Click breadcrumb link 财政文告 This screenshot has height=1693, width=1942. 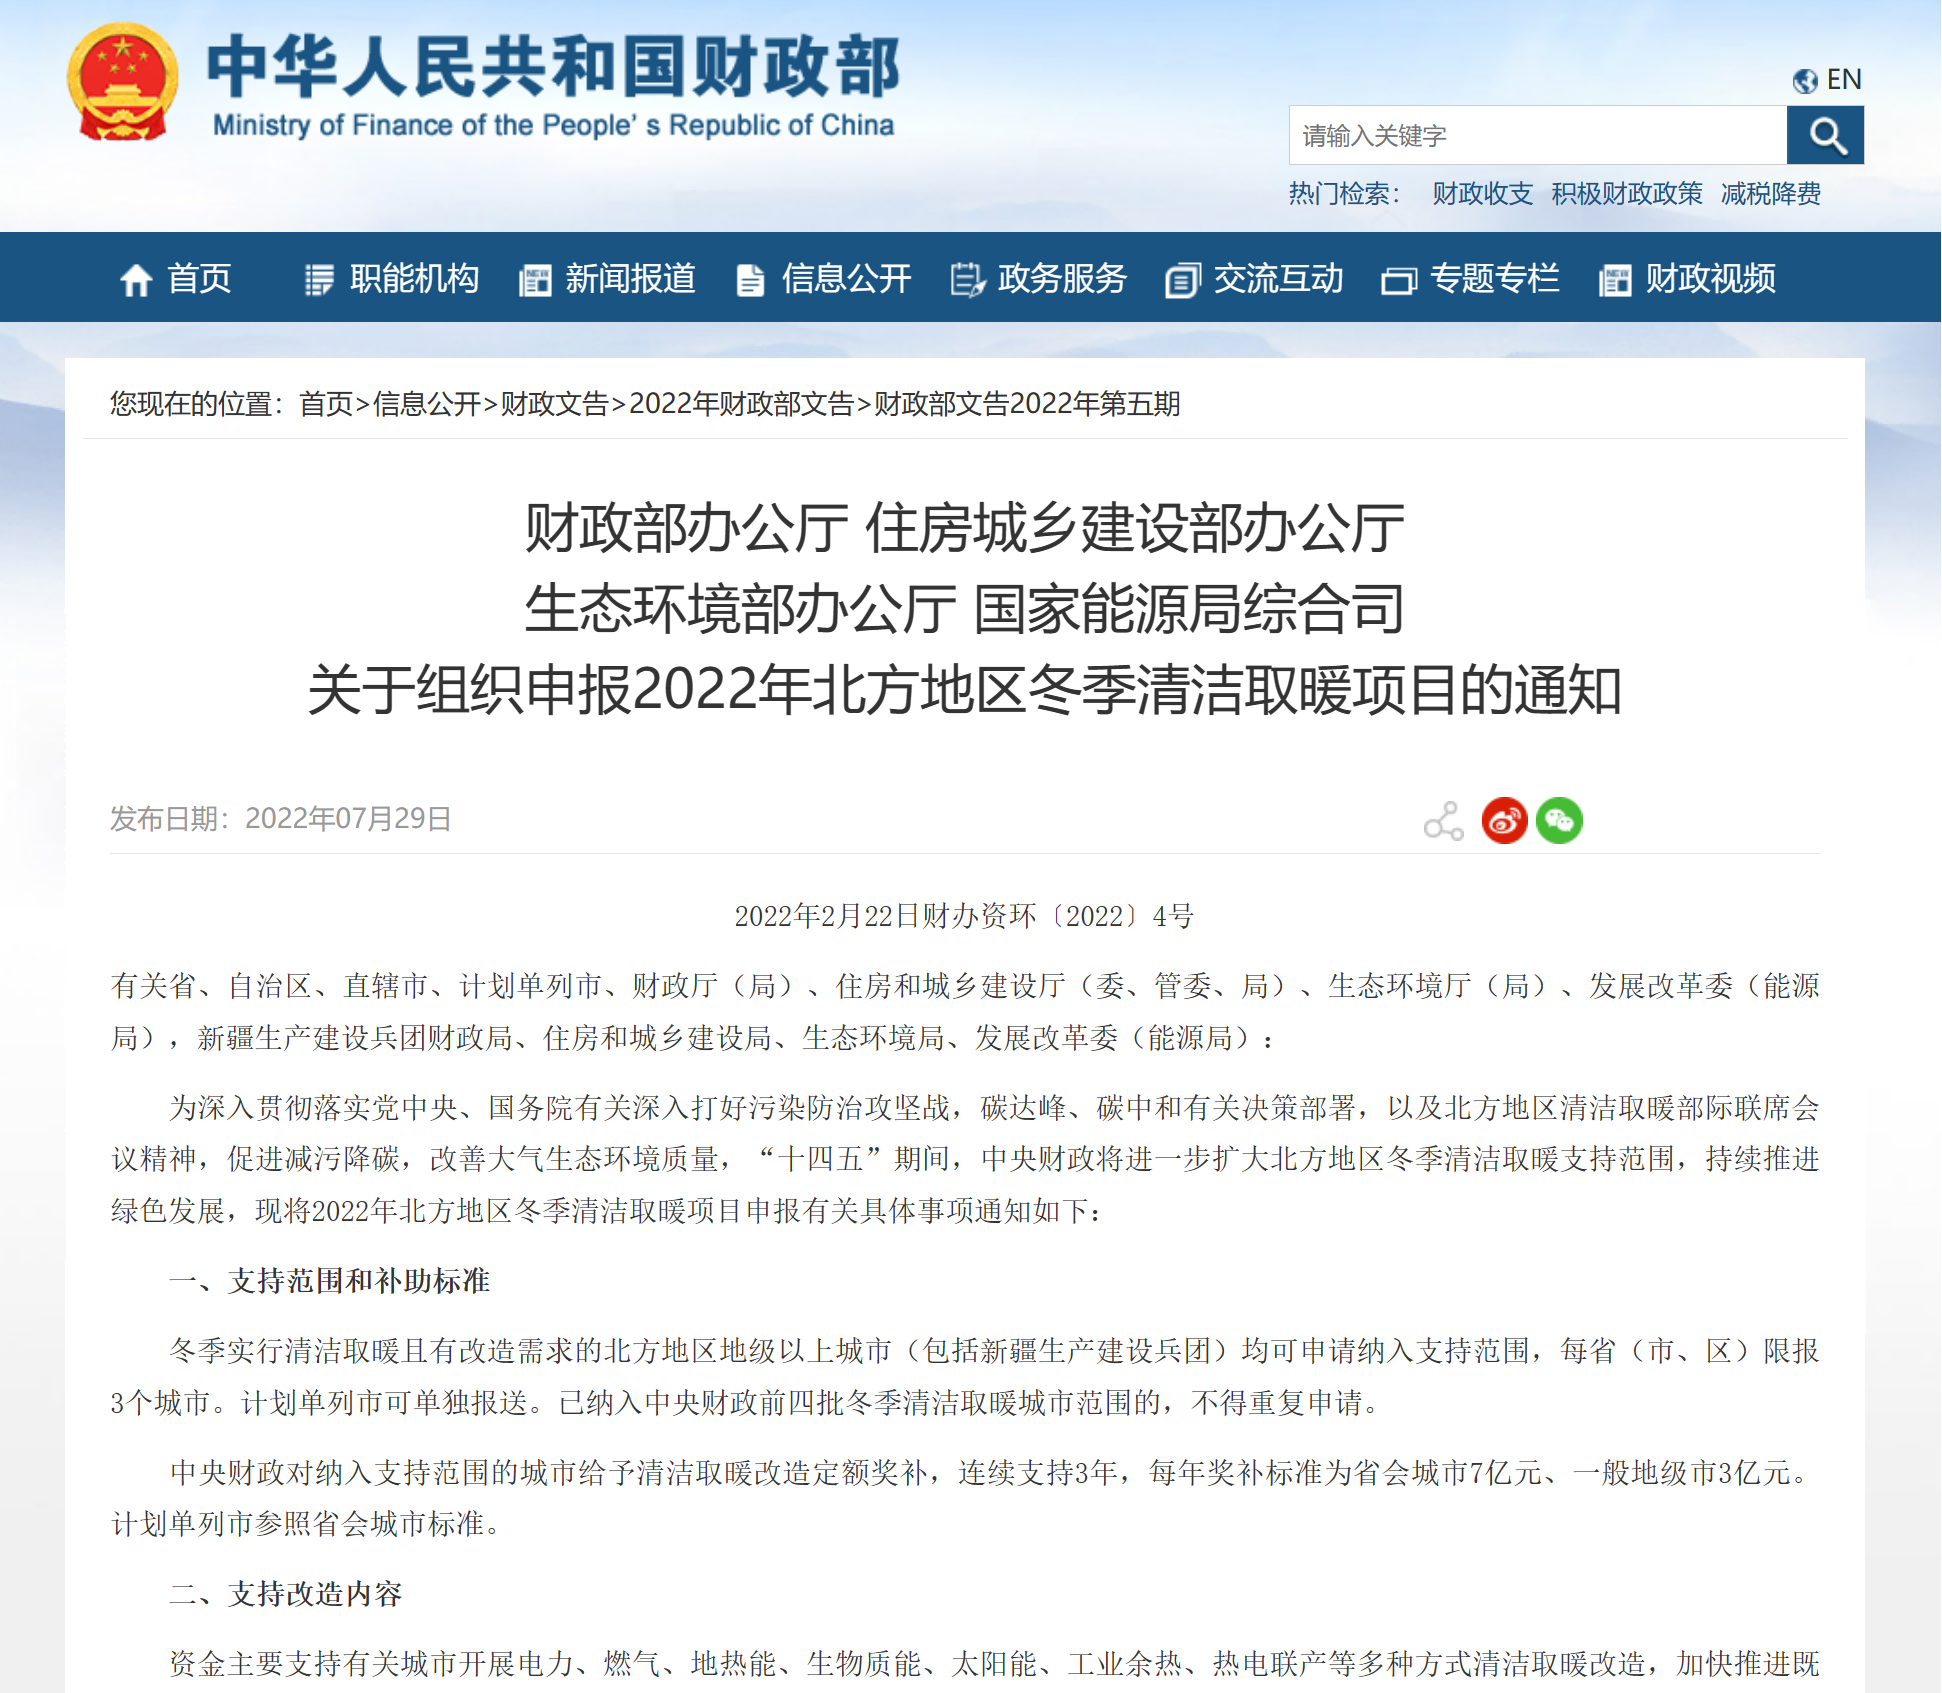coord(555,404)
